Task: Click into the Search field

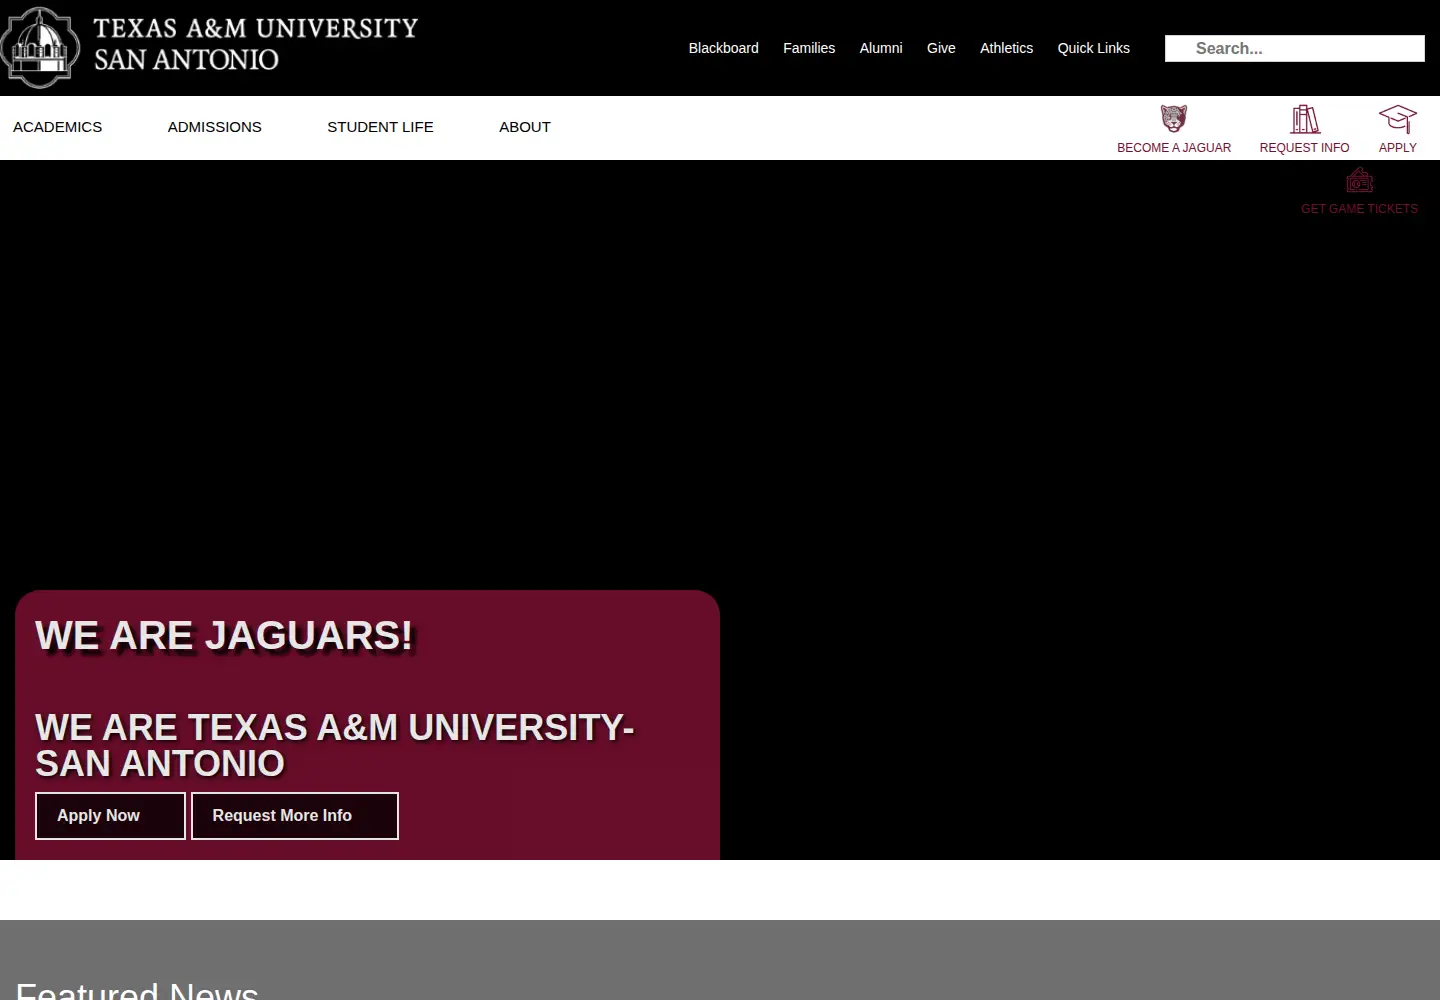Action: 1295,48
